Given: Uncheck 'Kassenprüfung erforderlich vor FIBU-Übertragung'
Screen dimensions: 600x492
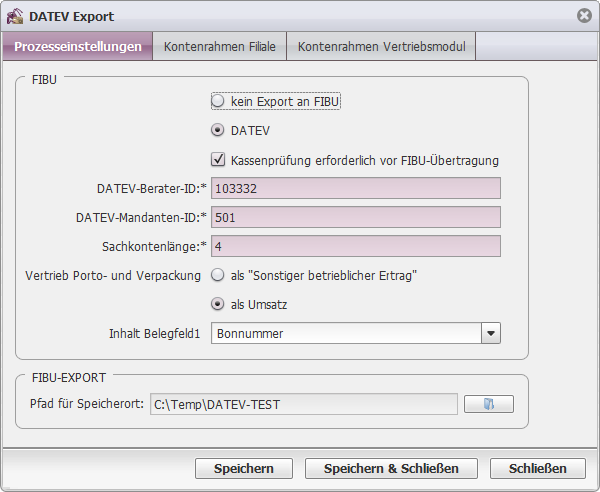Looking at the screenshot, I should [x=218, y=159].
